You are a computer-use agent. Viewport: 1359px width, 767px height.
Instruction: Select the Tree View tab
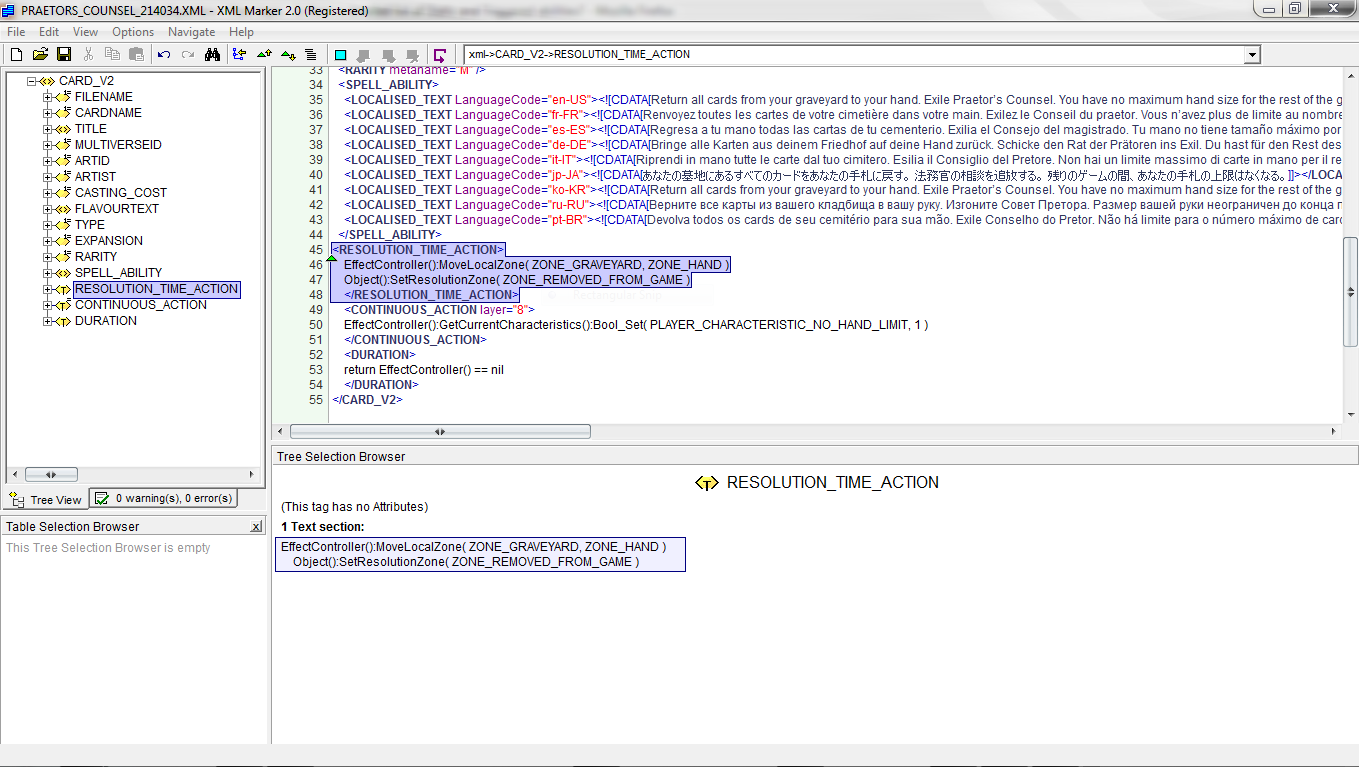[x=46, y=499]
